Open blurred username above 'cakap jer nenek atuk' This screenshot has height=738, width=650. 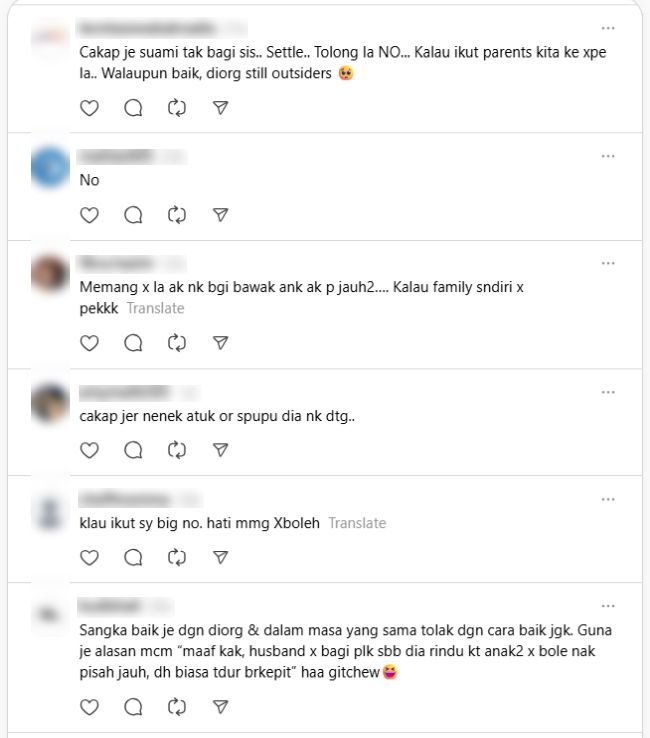[124, 392]
